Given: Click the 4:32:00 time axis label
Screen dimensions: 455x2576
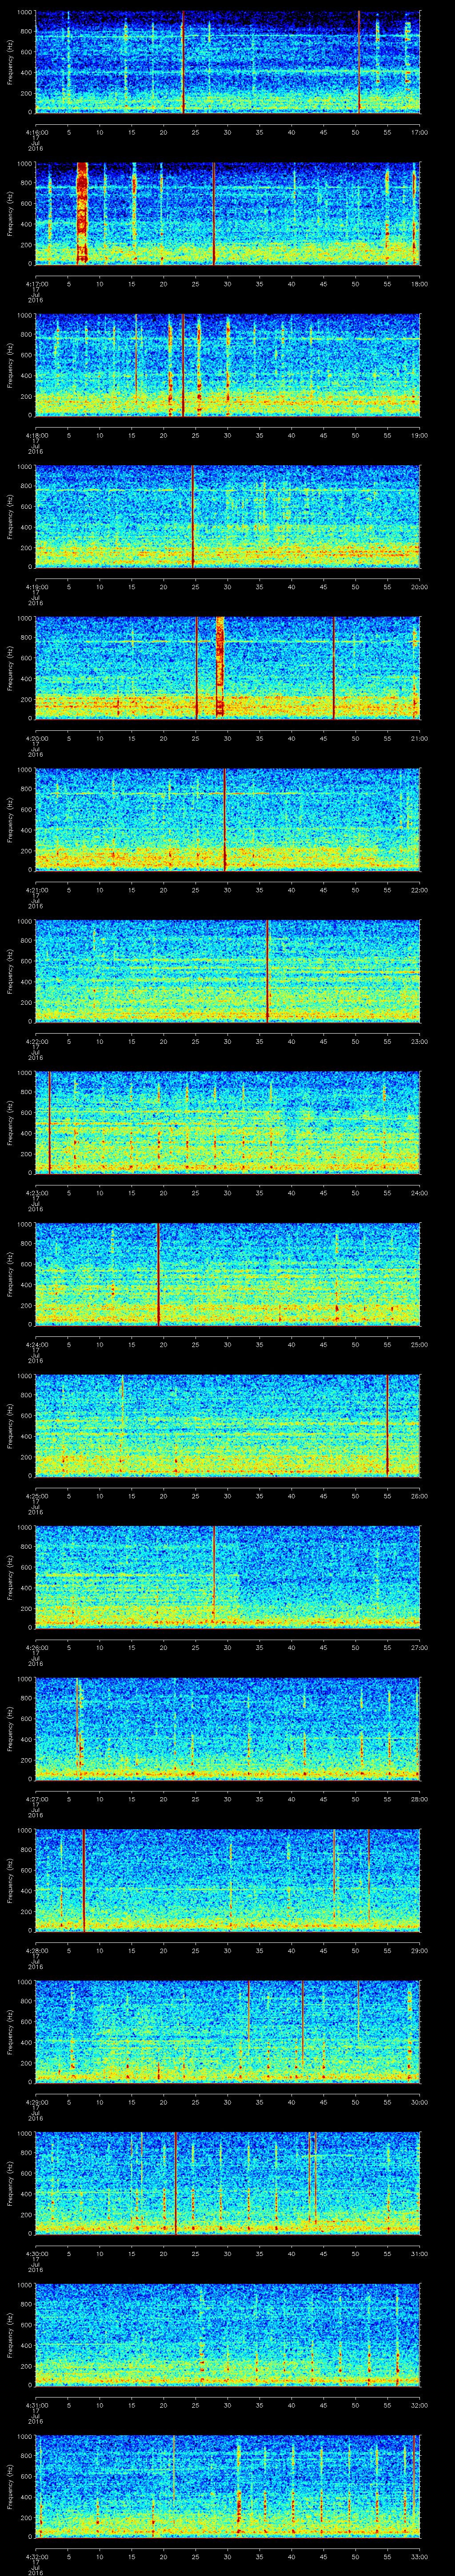Looking at the screenshot, I should tap(36, 2556).
